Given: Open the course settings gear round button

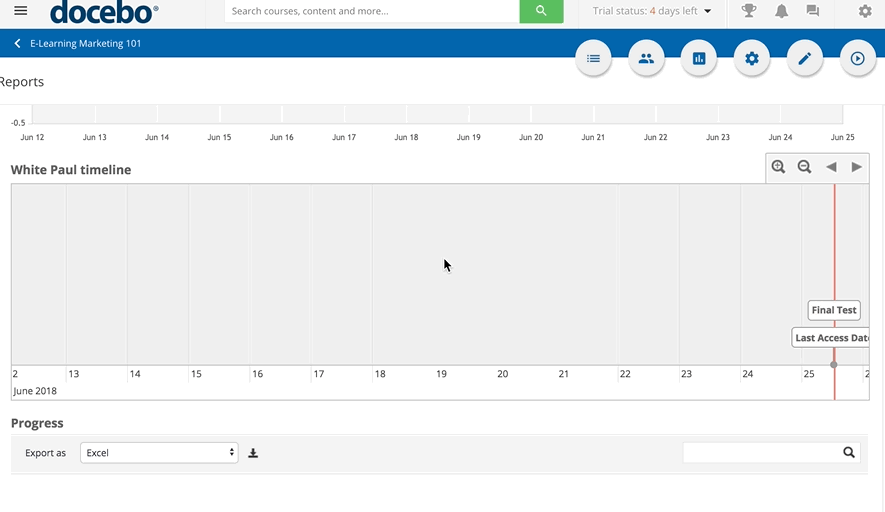Looking at the screenshot, I should click(x=752, y=58).
